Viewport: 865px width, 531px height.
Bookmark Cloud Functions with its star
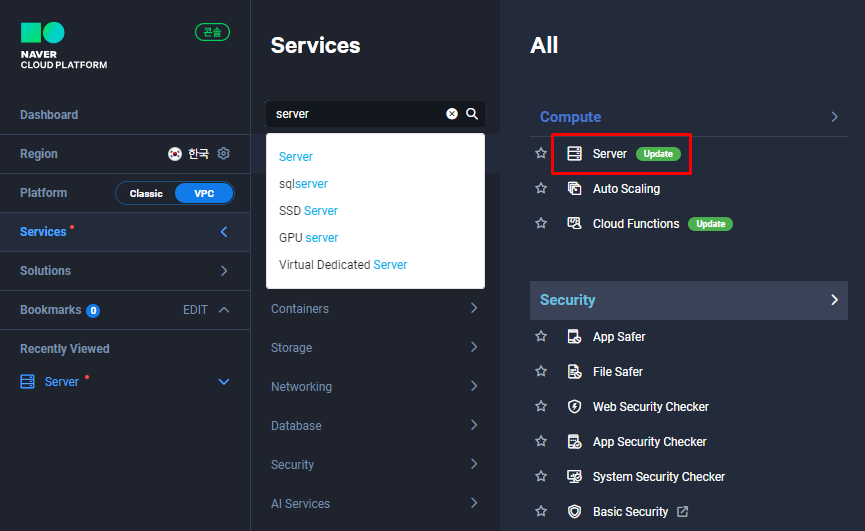click(541, 223)
